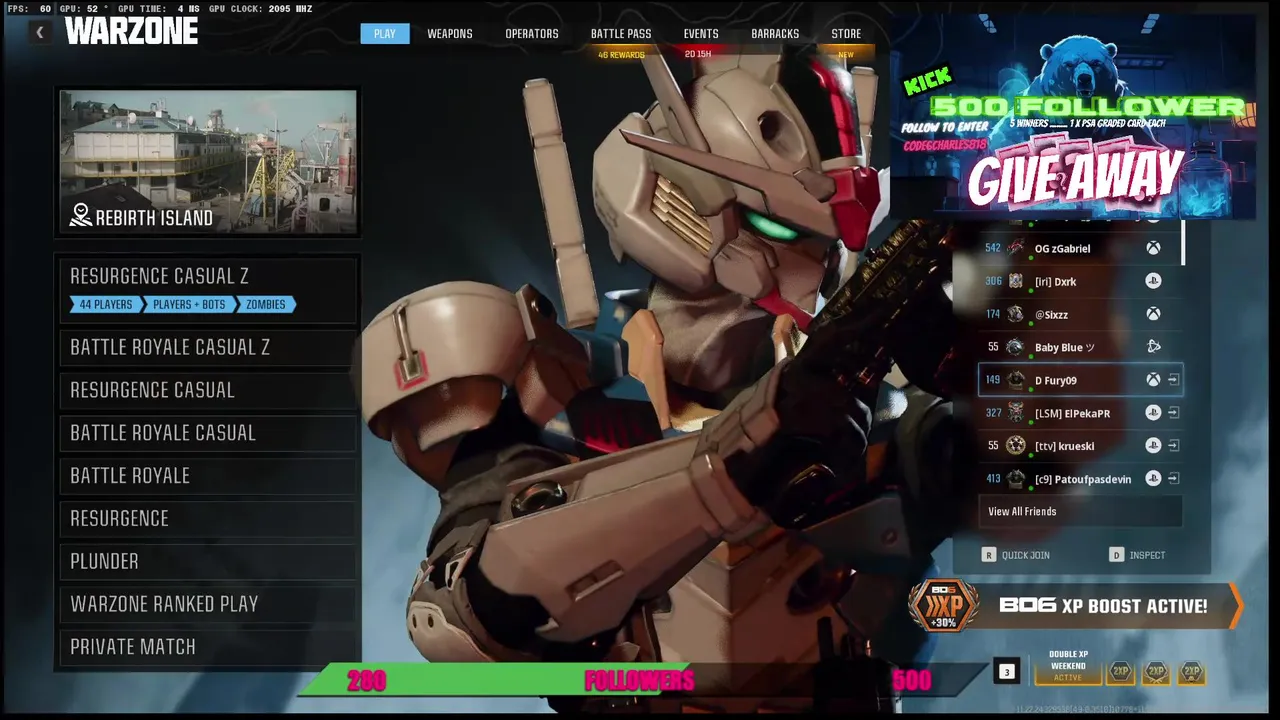Click the PlayStation icon beside [LSM] ElPekaPR
The image size is (1280, 720).
pyautogui.click(x=1153, y=413)
